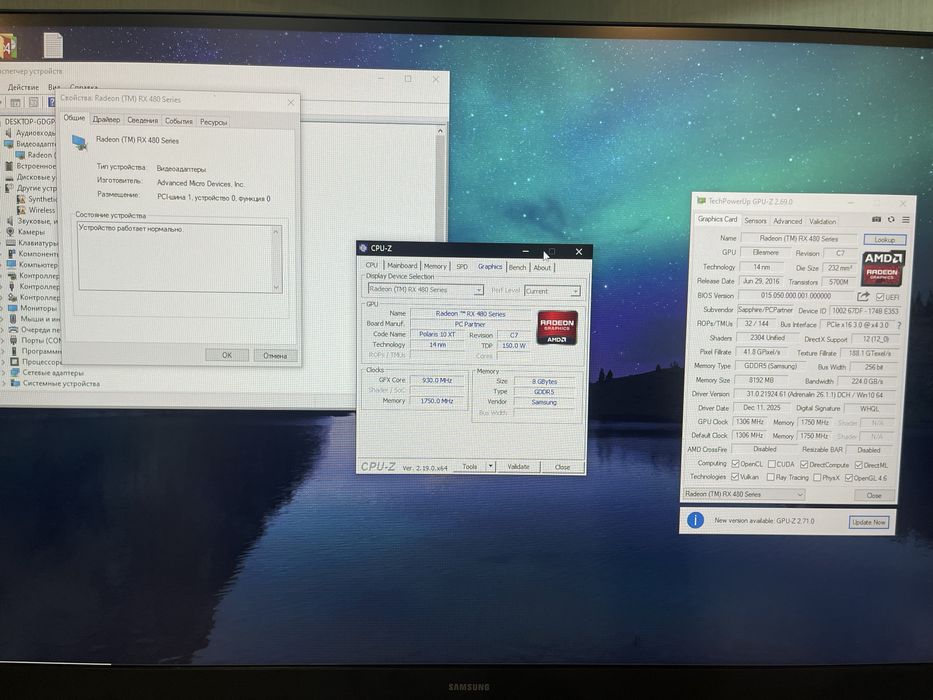Click the device status text box
Image resolution: width=933 pixels, height=700 pixels.
tap(180, 258)
